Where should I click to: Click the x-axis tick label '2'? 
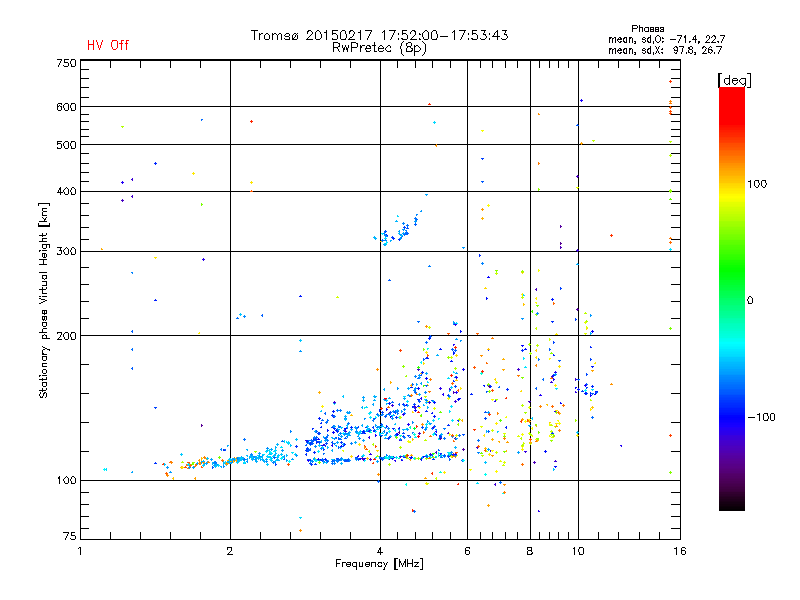pyautogui.click(x=230, y=551)
